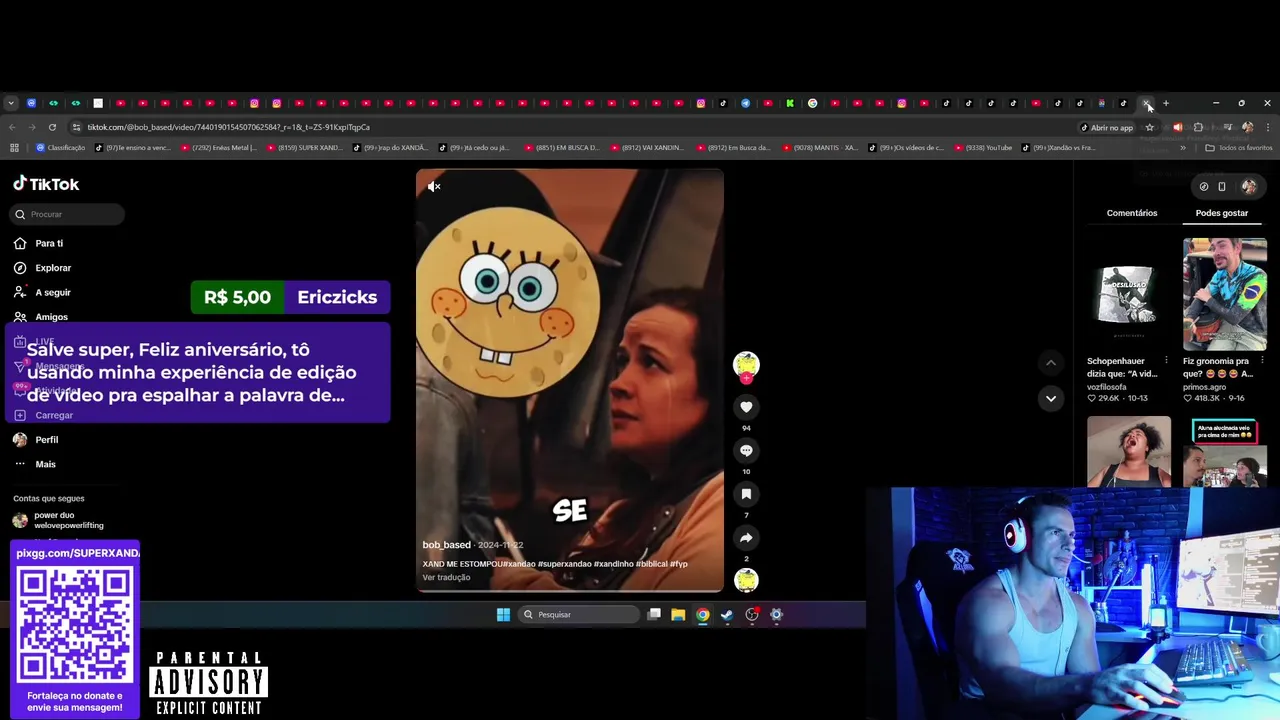Open the spinning sound disc avatar
Screen dimensions: 1280x720
click(746, 580)
